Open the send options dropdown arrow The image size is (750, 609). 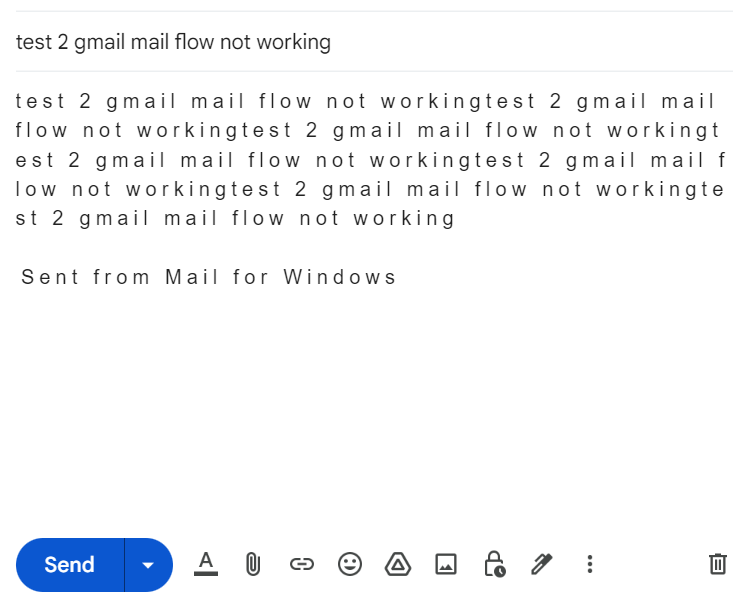click(x=149, y=565)
